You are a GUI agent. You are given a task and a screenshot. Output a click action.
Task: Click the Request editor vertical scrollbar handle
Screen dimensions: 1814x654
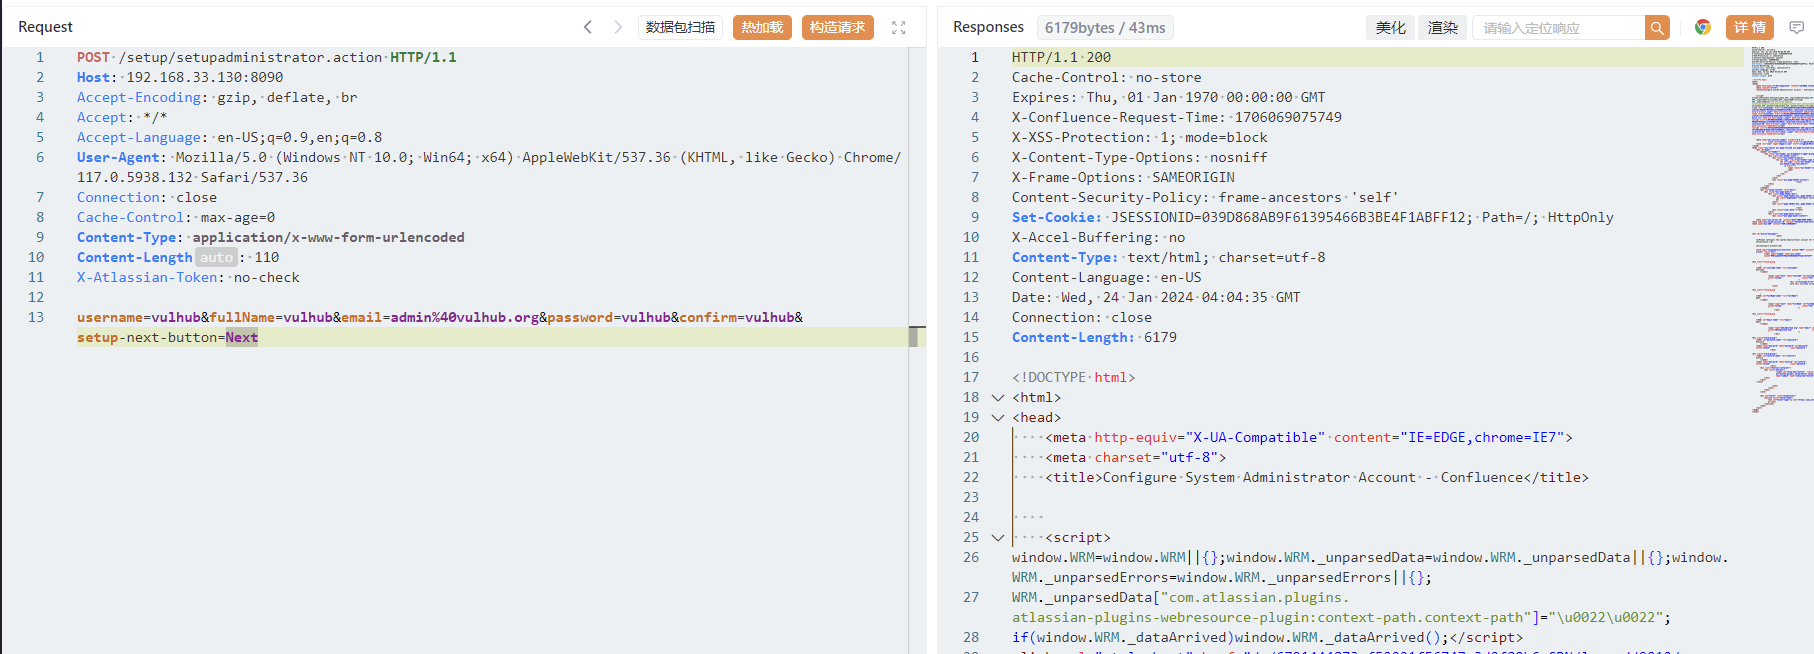click(913, 337)
